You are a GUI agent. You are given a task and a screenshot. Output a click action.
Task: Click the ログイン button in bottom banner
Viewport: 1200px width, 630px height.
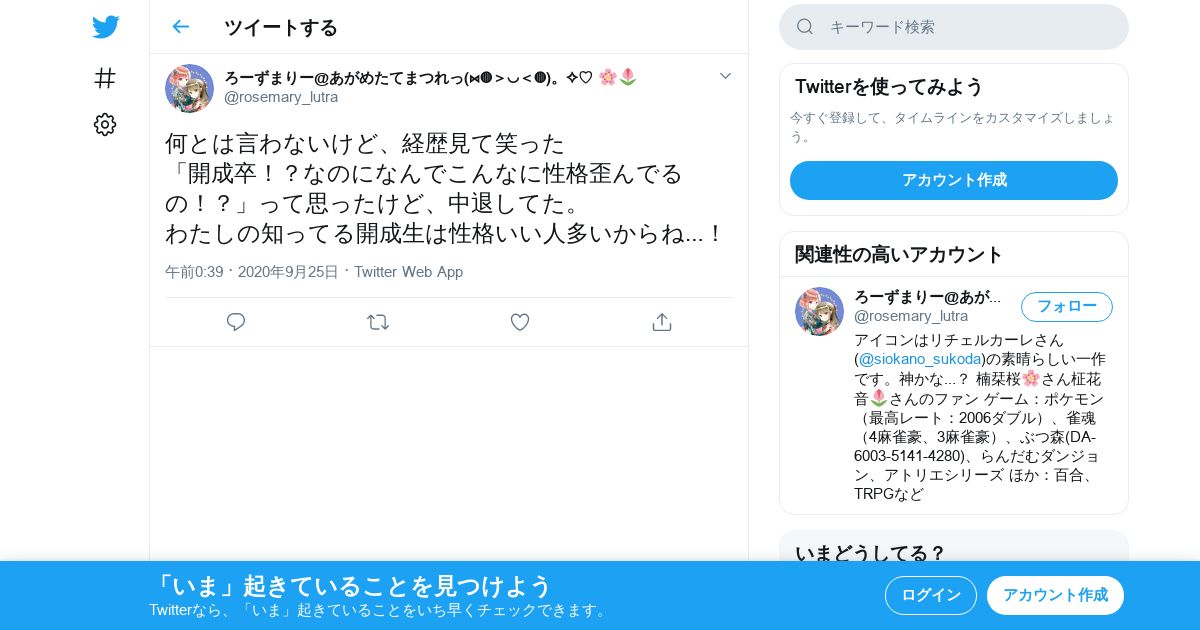pyautogui.click(x=931, y=595)
